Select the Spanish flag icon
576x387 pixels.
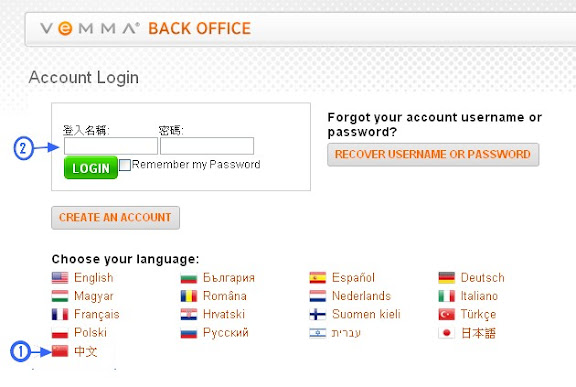(x=318, y=278)
